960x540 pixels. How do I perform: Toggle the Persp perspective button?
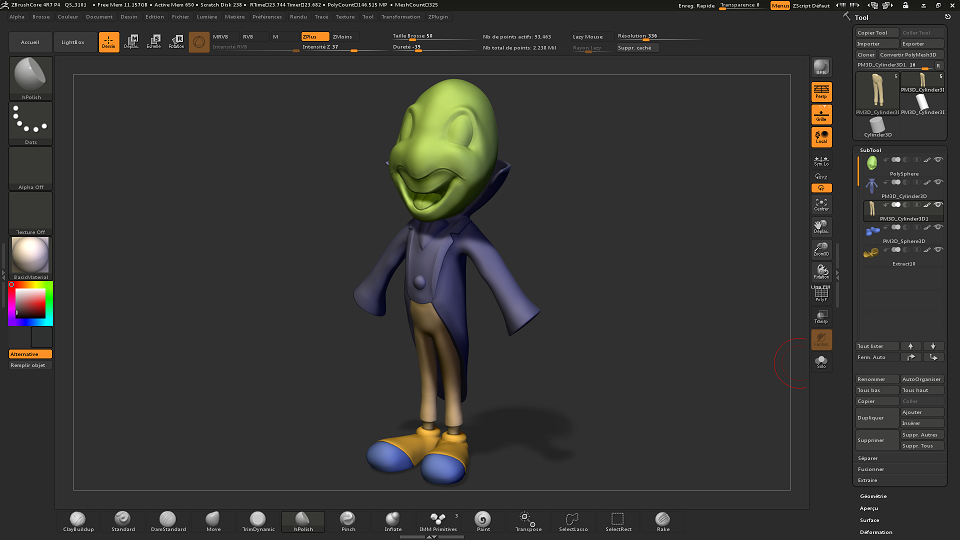tap(821, 92)
